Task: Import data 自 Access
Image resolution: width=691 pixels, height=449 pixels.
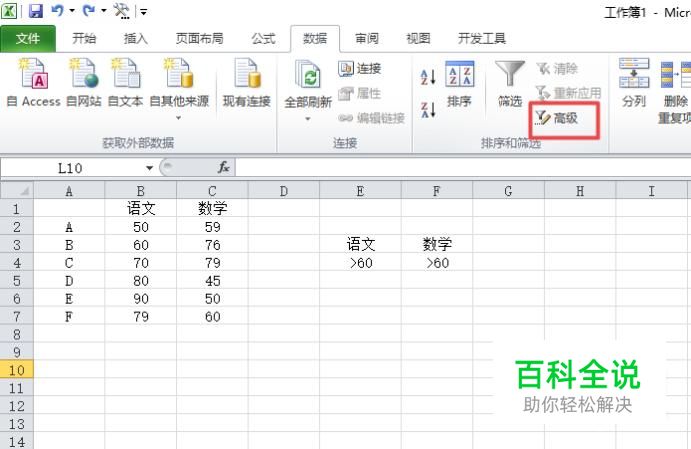Action: point(33,82)
